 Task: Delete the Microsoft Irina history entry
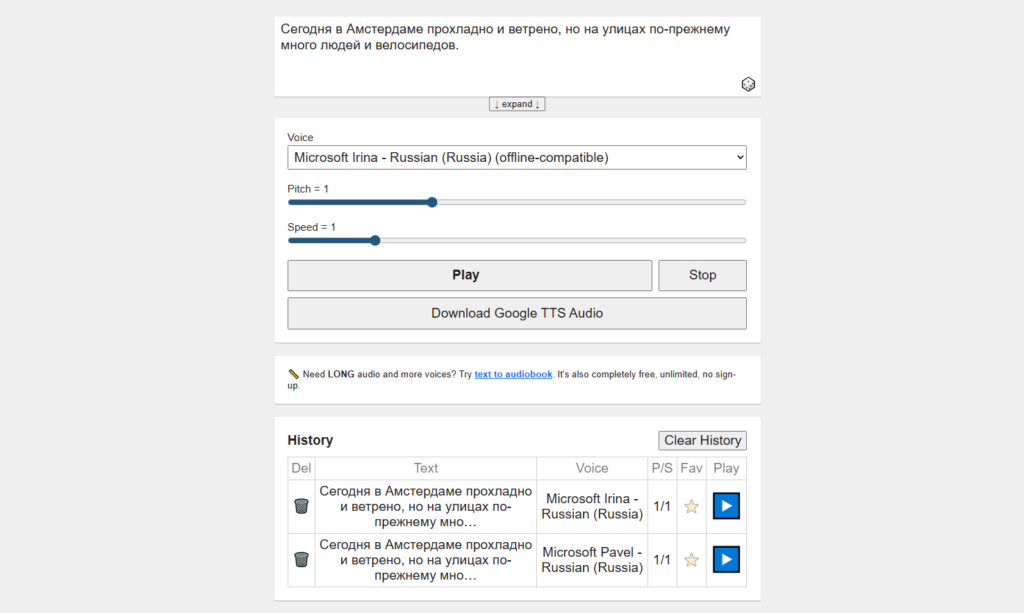click(301, 506)
